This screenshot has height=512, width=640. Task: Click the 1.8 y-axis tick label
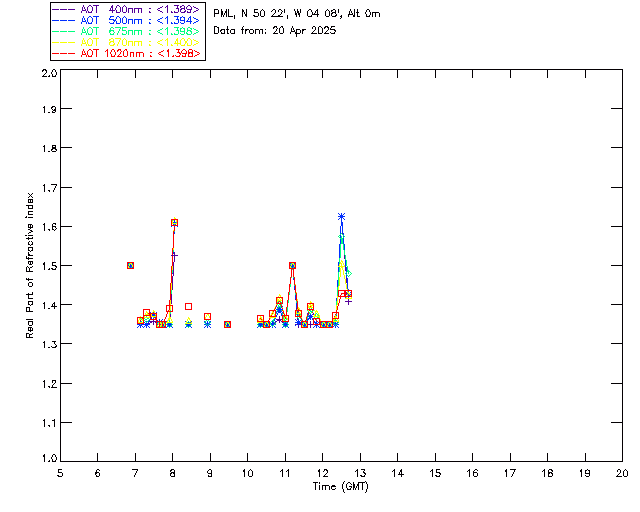click(x=49, y=148)
